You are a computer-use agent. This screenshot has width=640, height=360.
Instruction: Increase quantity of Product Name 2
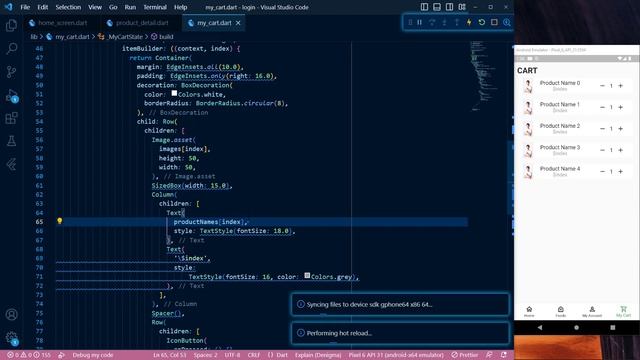[x=620, y=129]
